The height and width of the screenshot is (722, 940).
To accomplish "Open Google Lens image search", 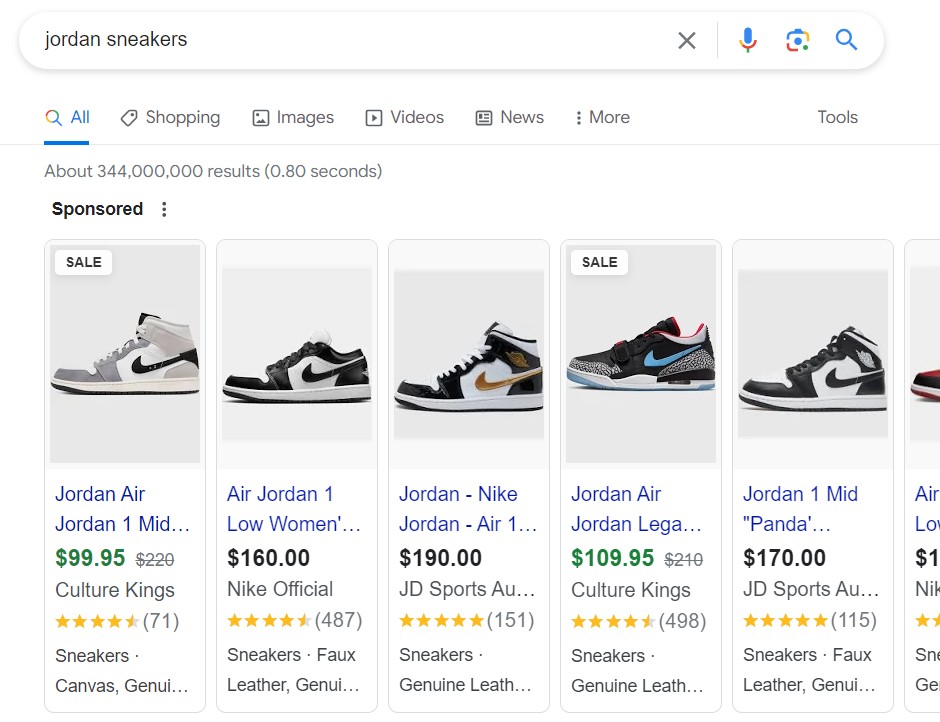I will pyautogui.click(x=797, y=40).
